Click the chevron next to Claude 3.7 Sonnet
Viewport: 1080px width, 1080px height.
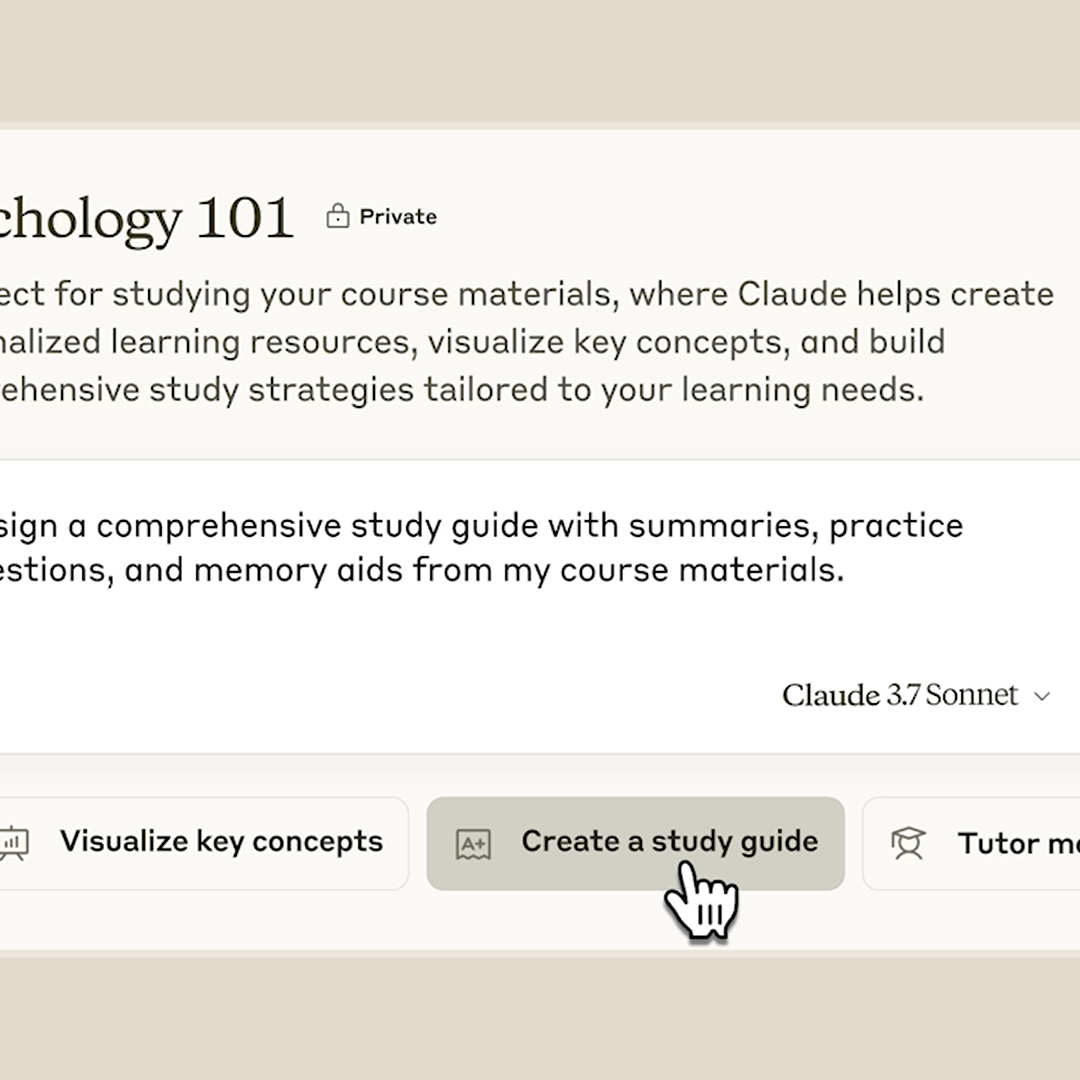coord(1042,696)
